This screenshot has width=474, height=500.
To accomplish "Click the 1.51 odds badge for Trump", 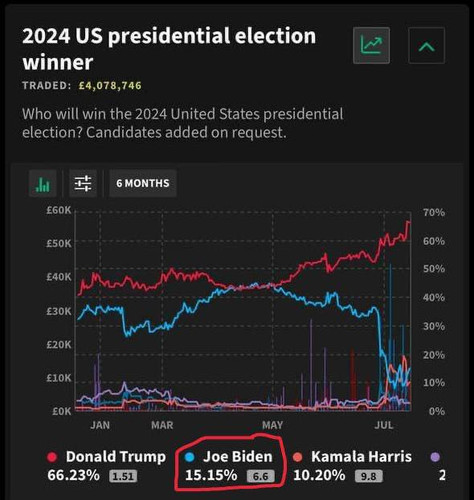I will coord(123,476).
